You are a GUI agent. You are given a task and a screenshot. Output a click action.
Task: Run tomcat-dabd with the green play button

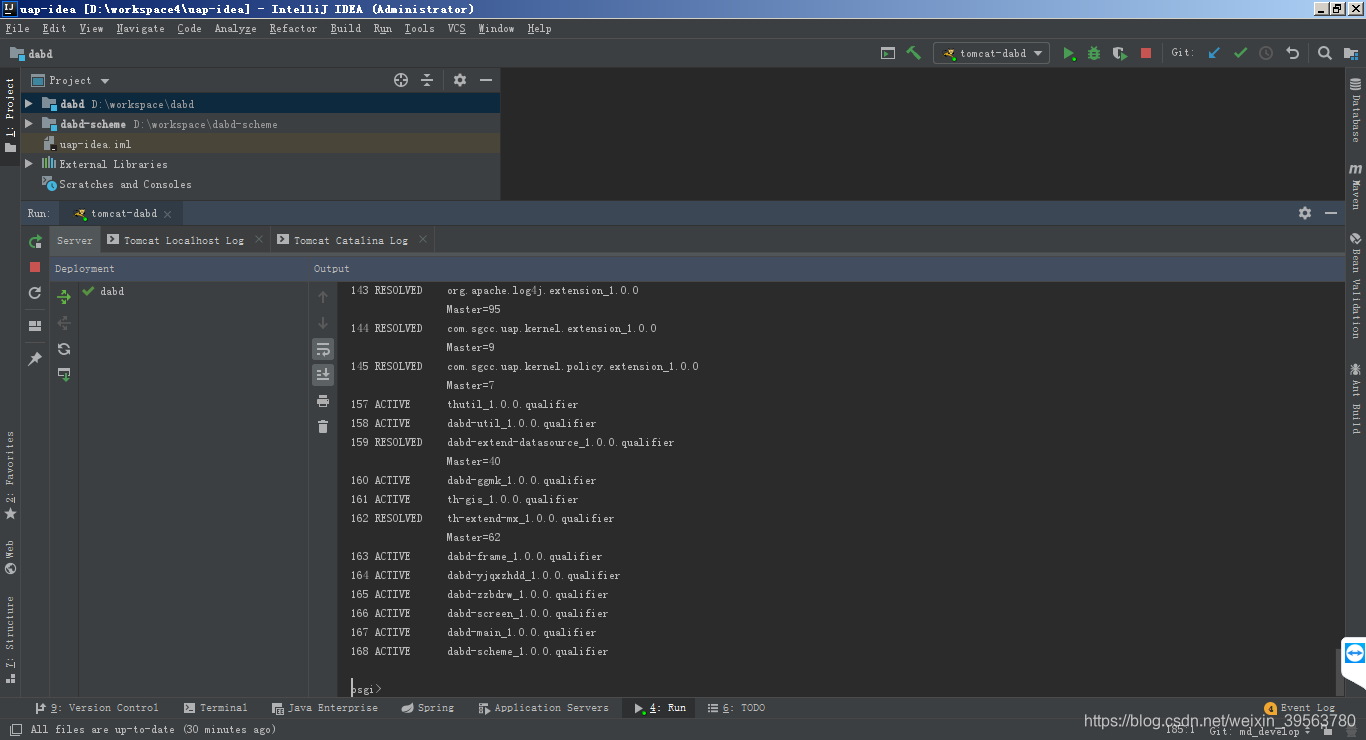pos(1069,53)
